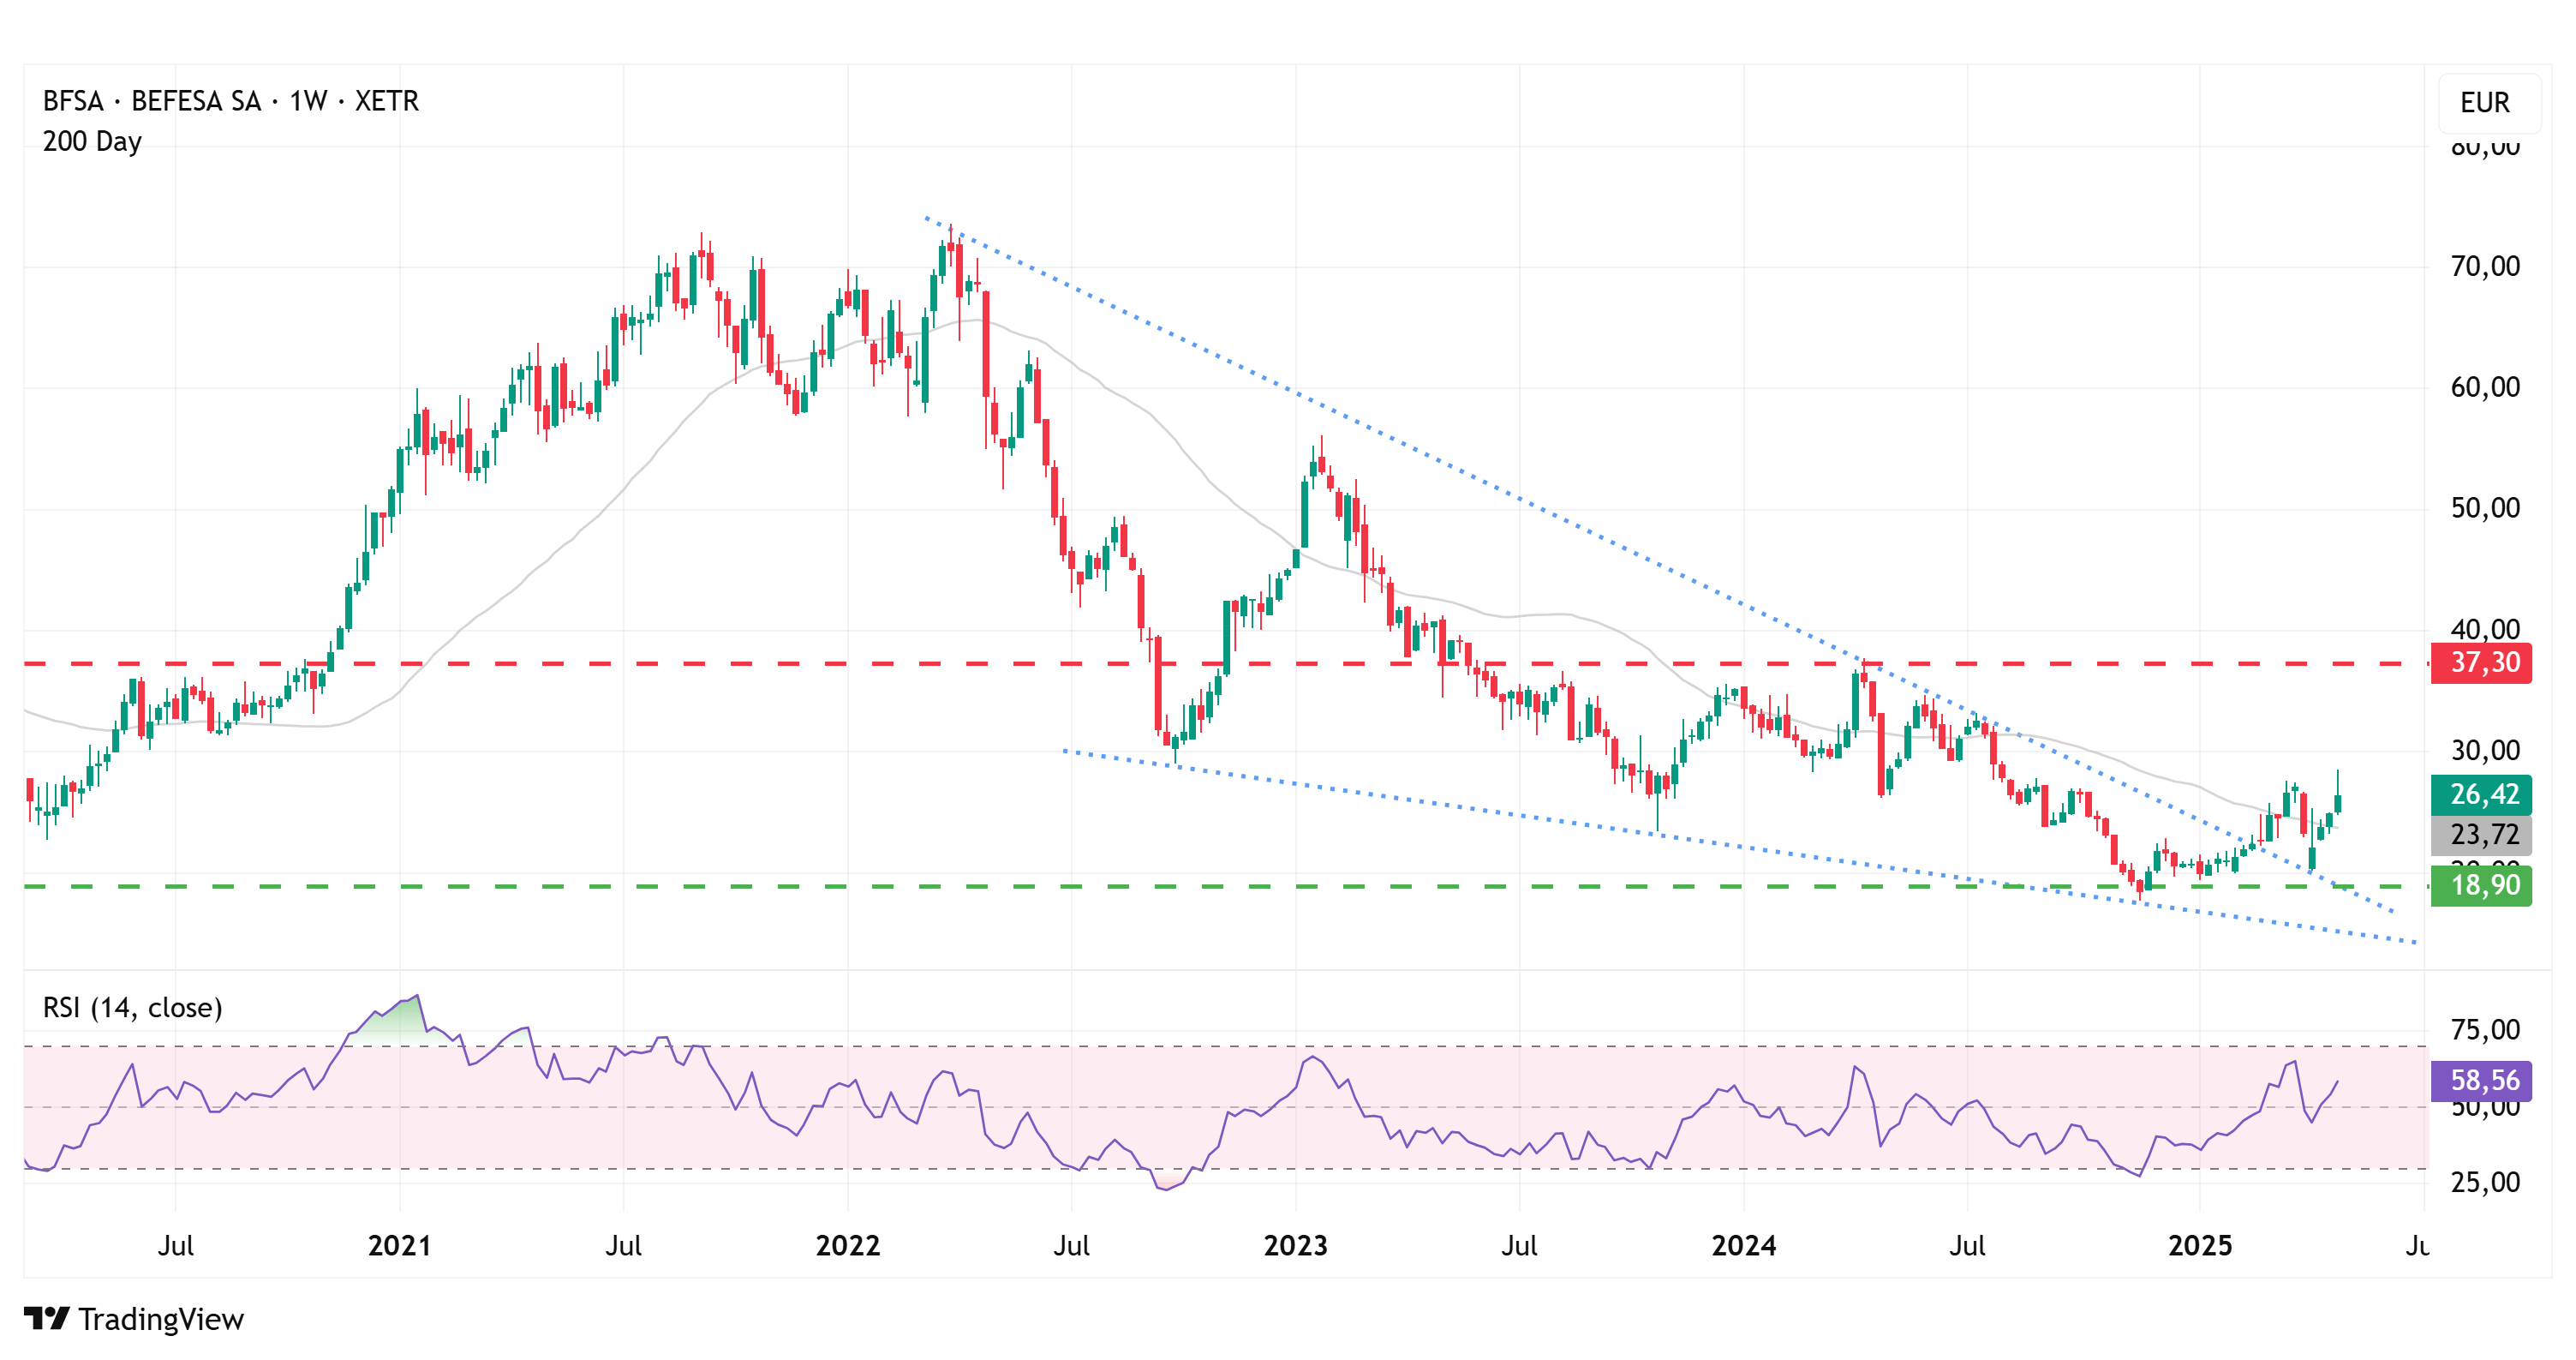
Task: Click the 26,42 current price tag
Action: tap(2481, 794)
